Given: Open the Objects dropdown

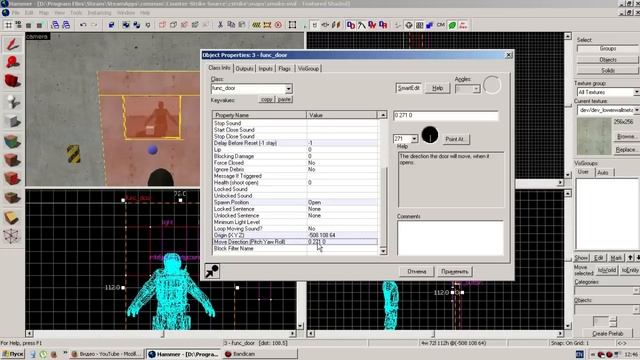Looking at the screenshot, I should [636, 309].
